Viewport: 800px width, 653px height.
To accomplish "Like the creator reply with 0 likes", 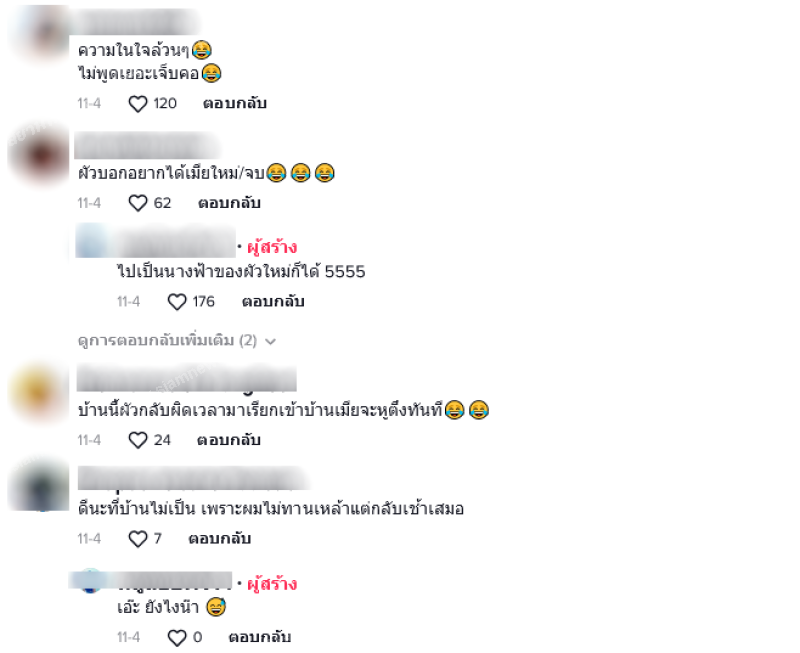I will [177, 638].
